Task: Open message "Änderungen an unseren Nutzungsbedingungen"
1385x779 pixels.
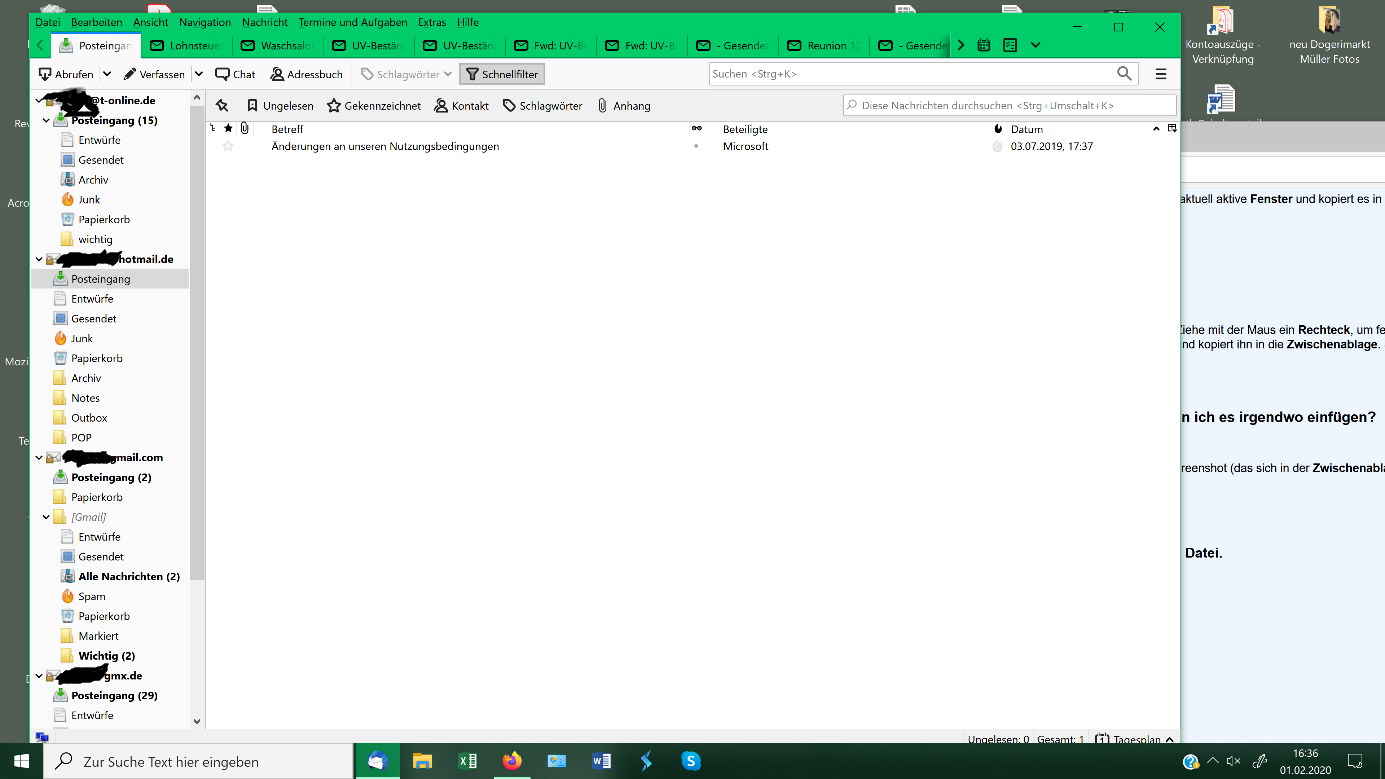Action: (385, 146)
